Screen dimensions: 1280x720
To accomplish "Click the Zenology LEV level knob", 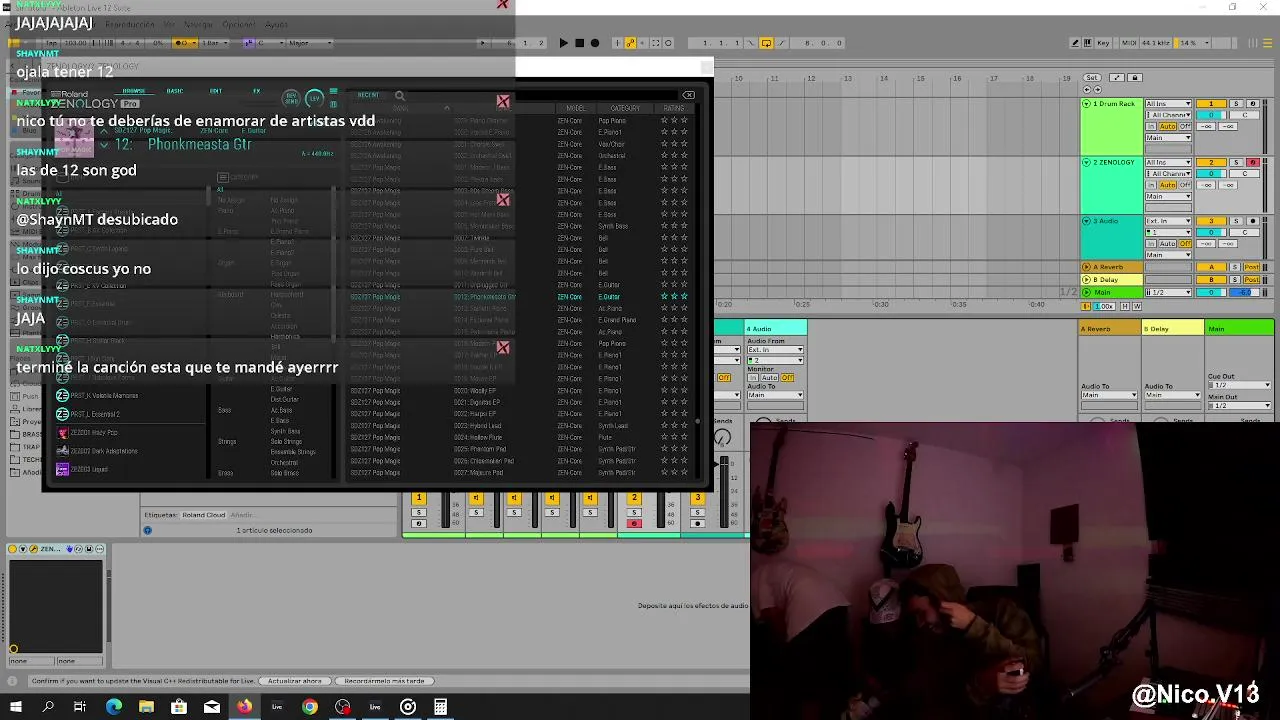I will pyautogui.click(x=314, y=98).
